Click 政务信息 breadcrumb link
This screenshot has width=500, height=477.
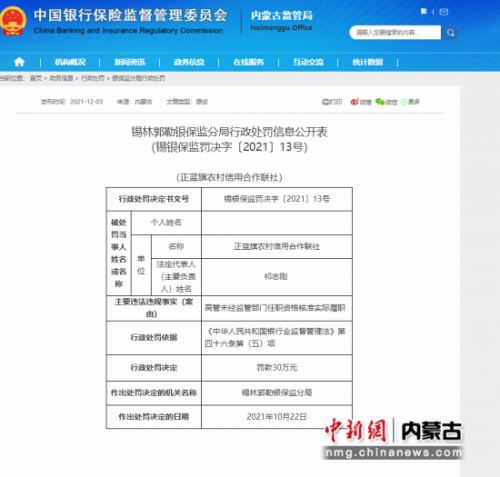[61, 78]
